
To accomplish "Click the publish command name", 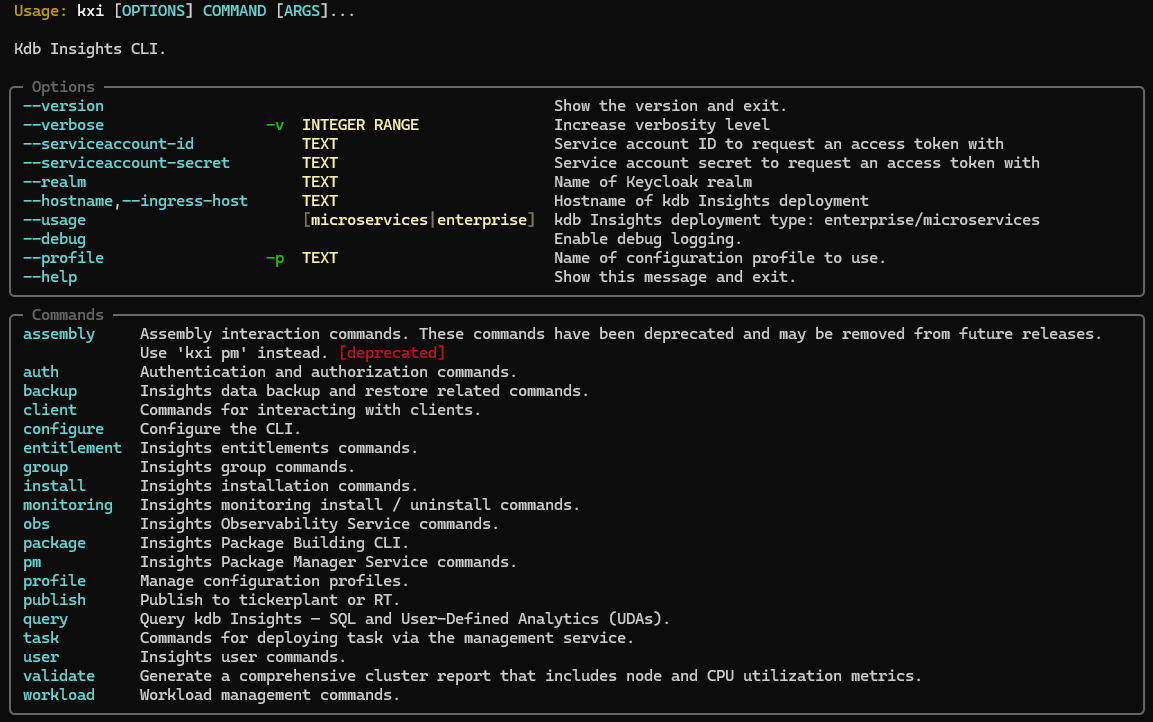I will pos(54,601).
